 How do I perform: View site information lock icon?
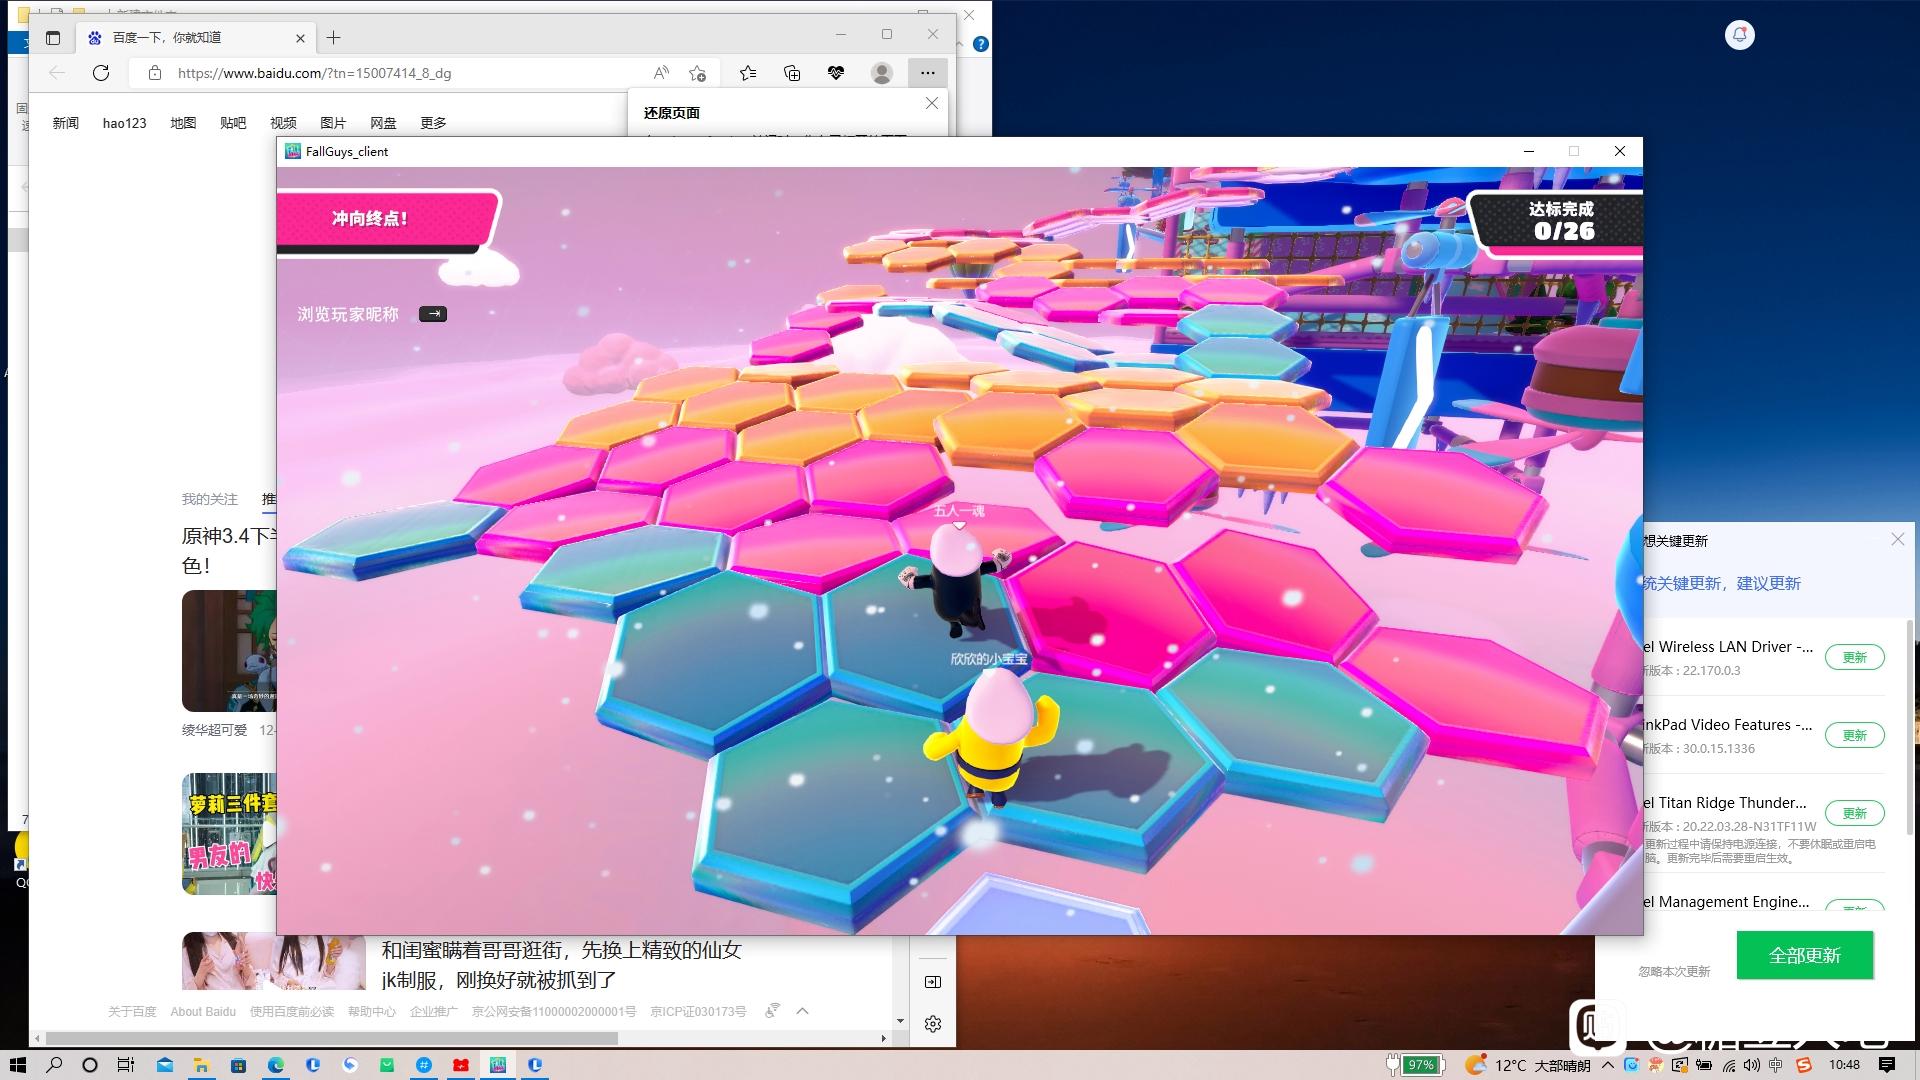(x=154, y=73)
